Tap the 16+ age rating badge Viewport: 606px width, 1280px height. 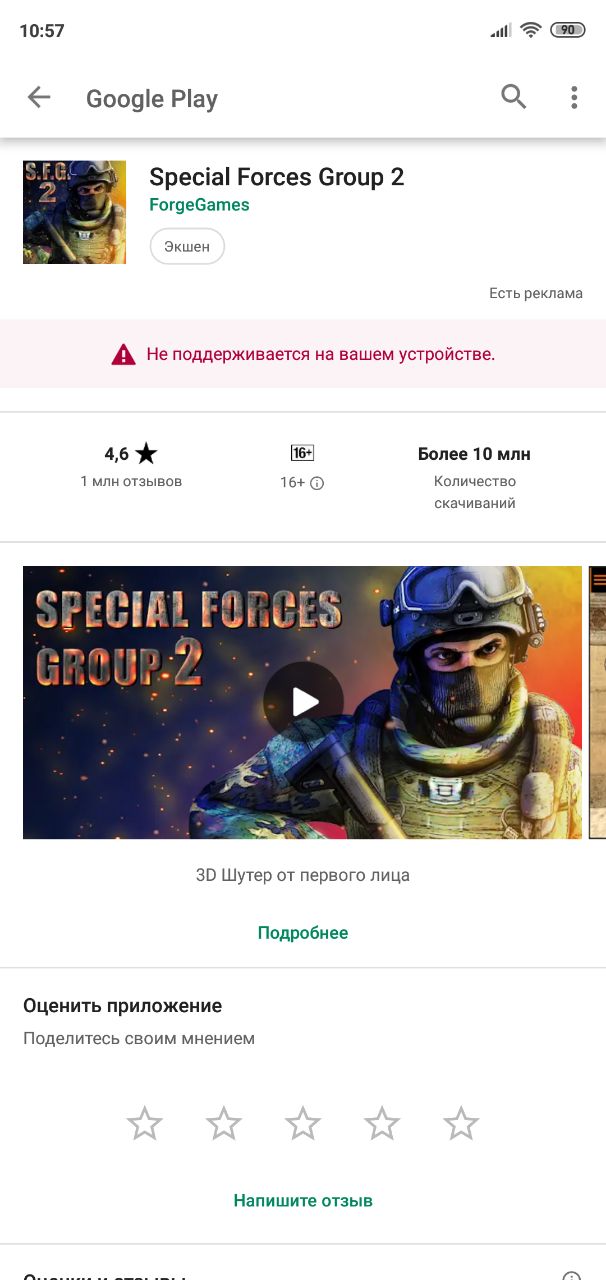tap(302, 453)
